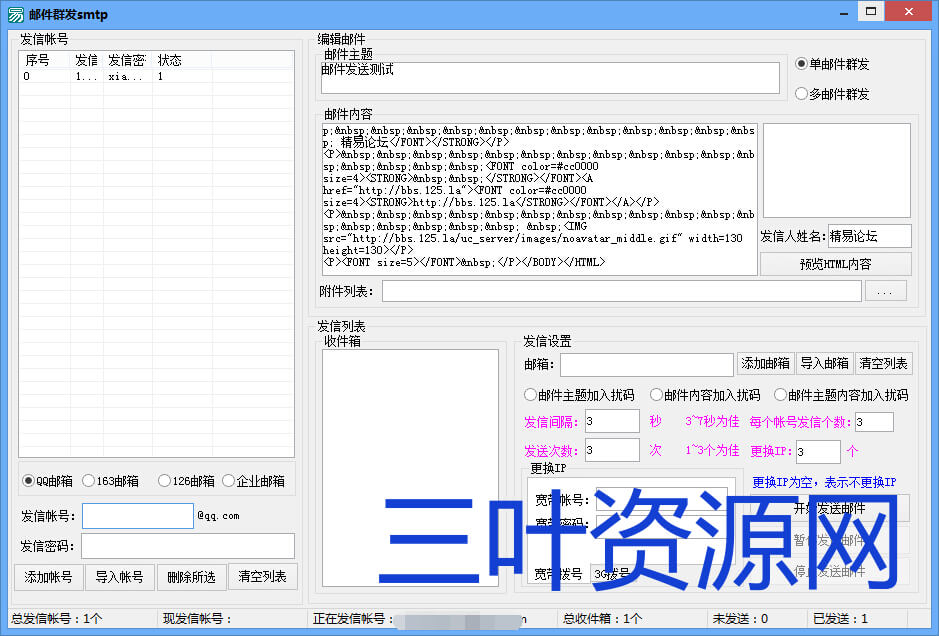Click 预览HTML内容 to preview the email
The height and width of the screenshot is (636, 939).
coord(836,263)
